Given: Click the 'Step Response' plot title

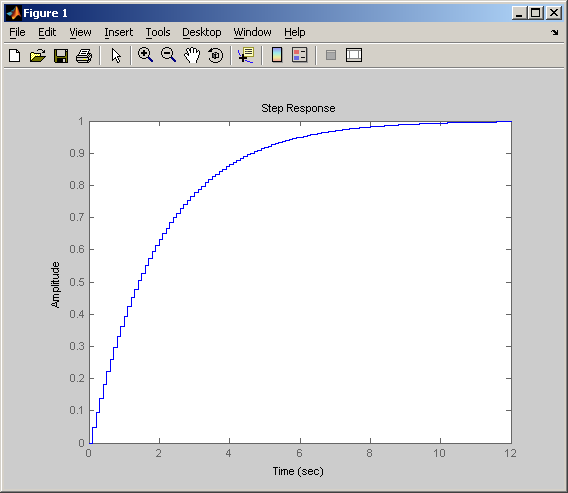Looking at the screenshot, I should point(298,108).
